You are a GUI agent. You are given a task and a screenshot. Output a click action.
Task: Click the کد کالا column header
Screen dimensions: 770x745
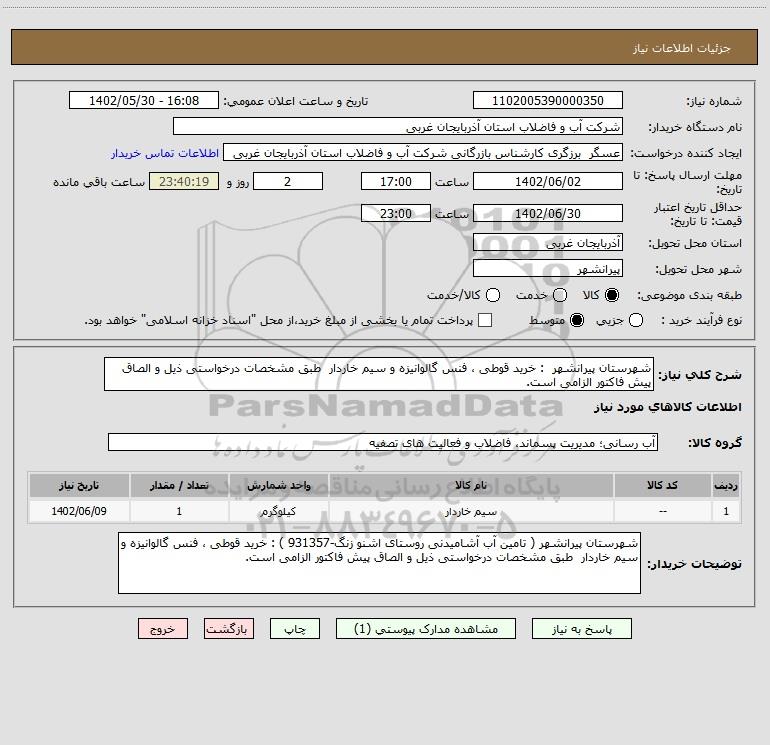662,486
